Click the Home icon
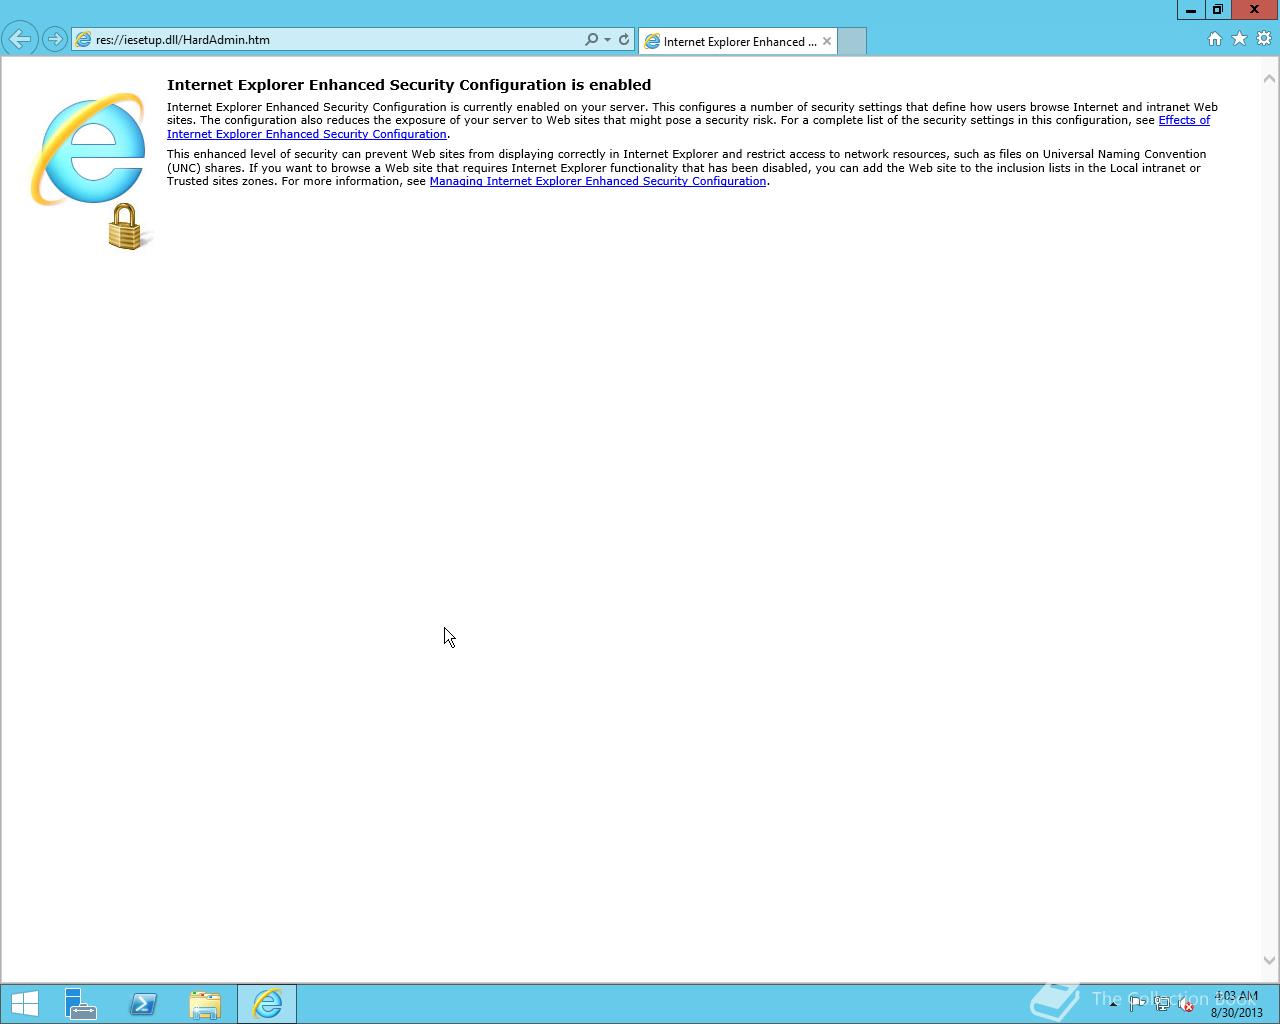The image size is (1280, 1024). [1215, 39]
